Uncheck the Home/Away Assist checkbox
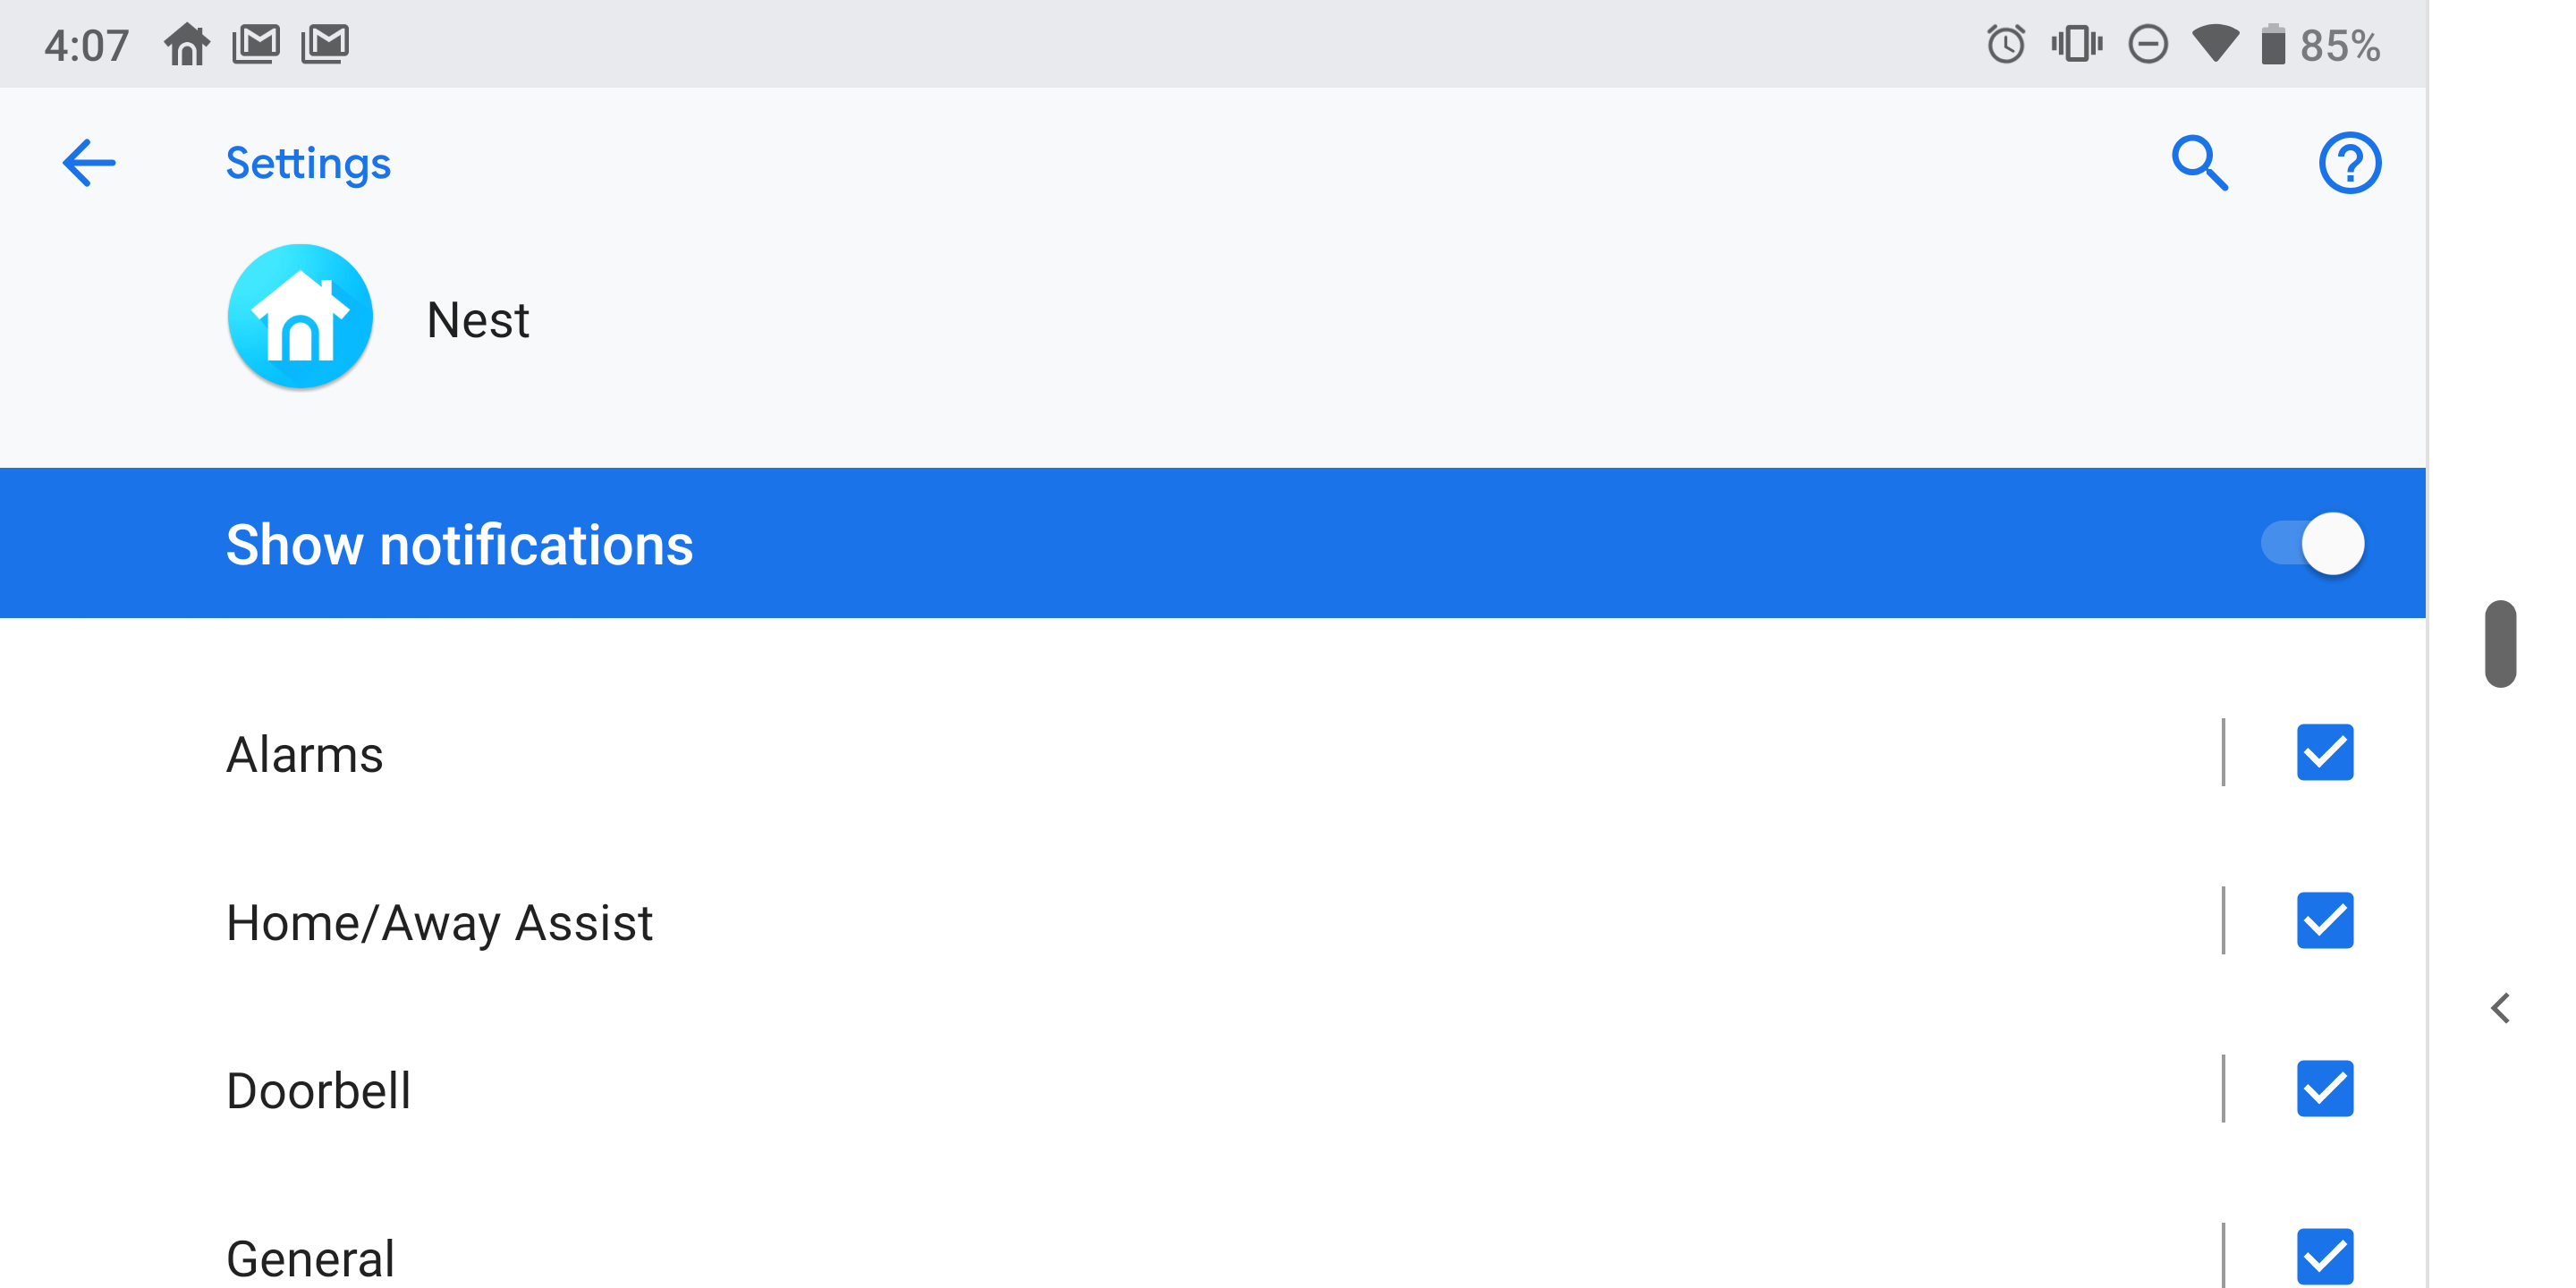This screenshot has height=1288, width=2576. click(x=2324, y=921)
